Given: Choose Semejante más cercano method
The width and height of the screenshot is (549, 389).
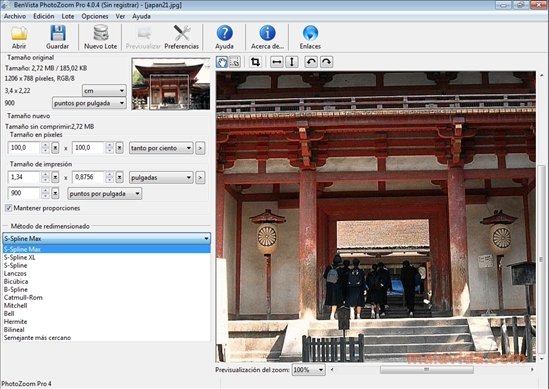Looking at the screenshot, I should 106,338.
